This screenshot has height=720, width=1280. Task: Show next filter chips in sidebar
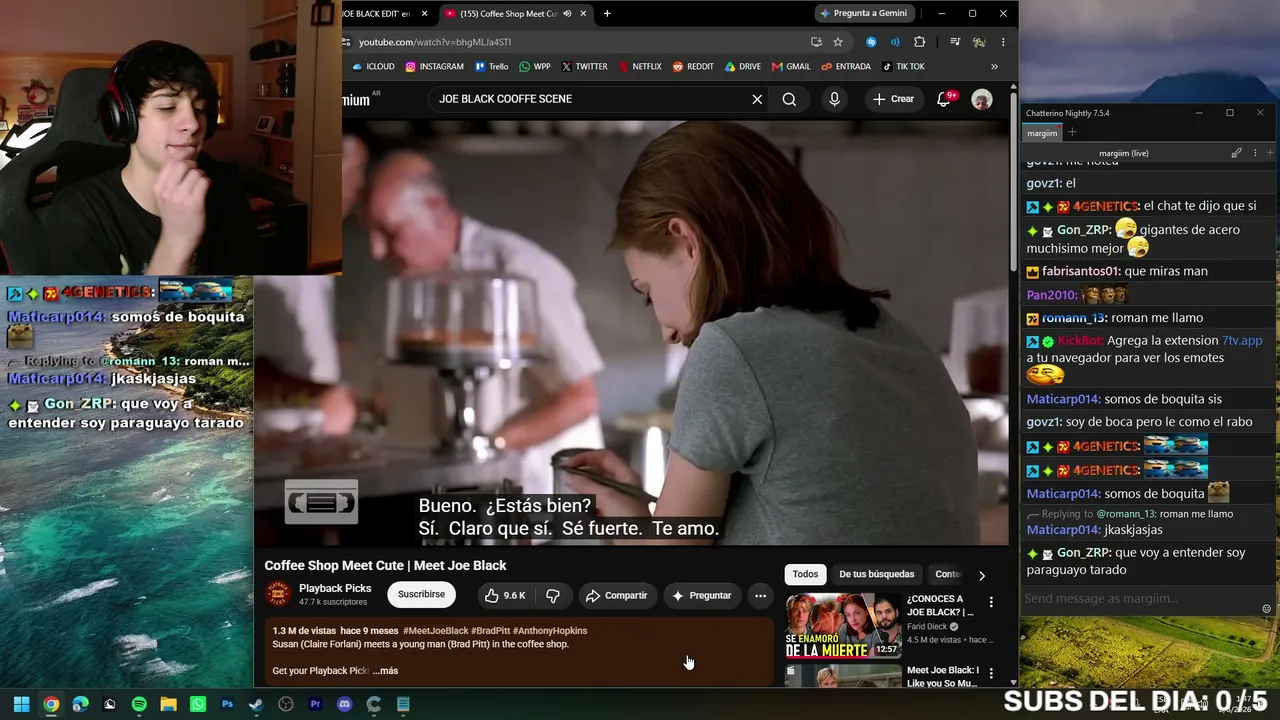tap(981, 575)
